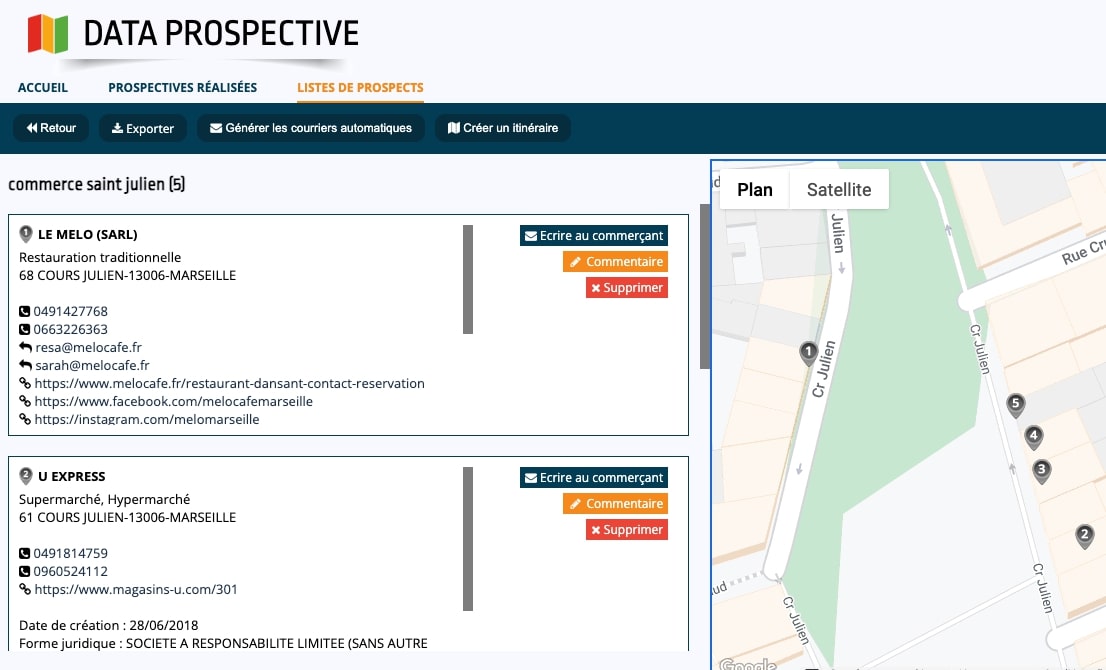Select map marker number 1 on Cours Julien

(807, 352)
